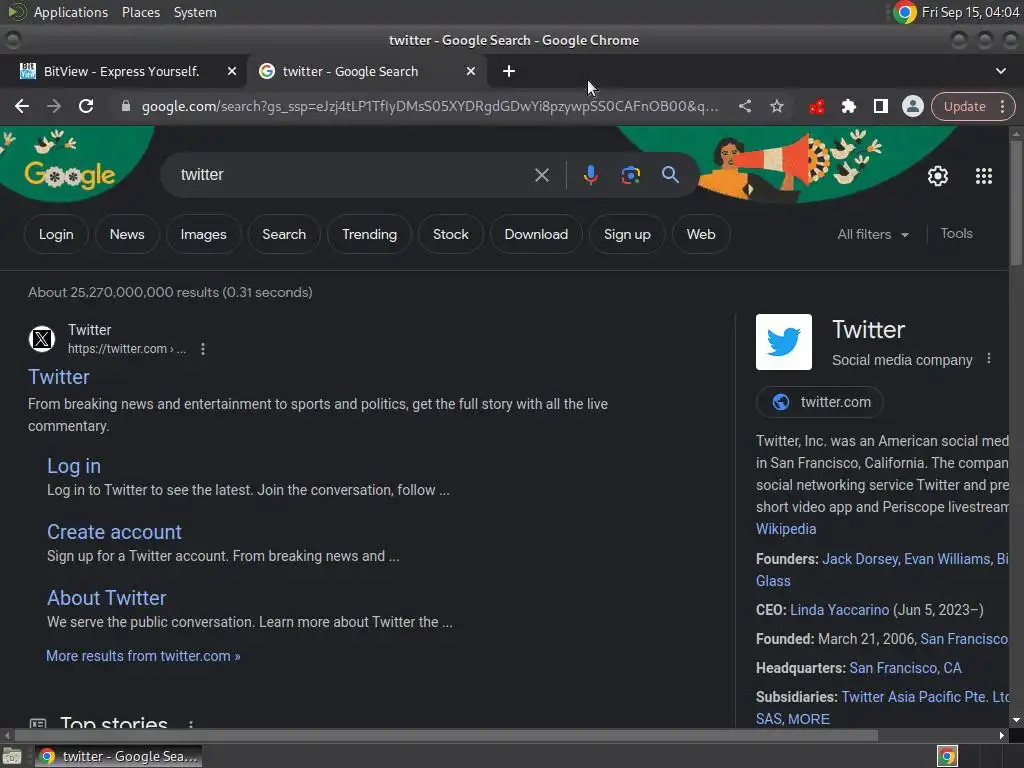
Task: Open the System menu
Action: click(x=195, y=12)
